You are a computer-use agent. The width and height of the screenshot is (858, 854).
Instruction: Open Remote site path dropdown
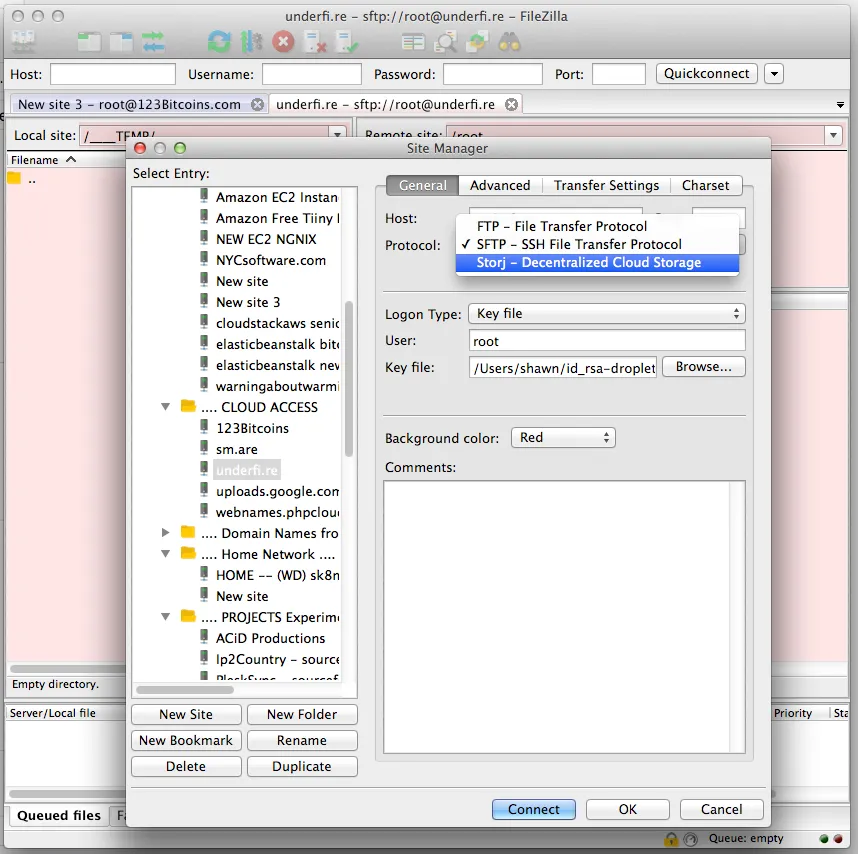coord(833,135)
